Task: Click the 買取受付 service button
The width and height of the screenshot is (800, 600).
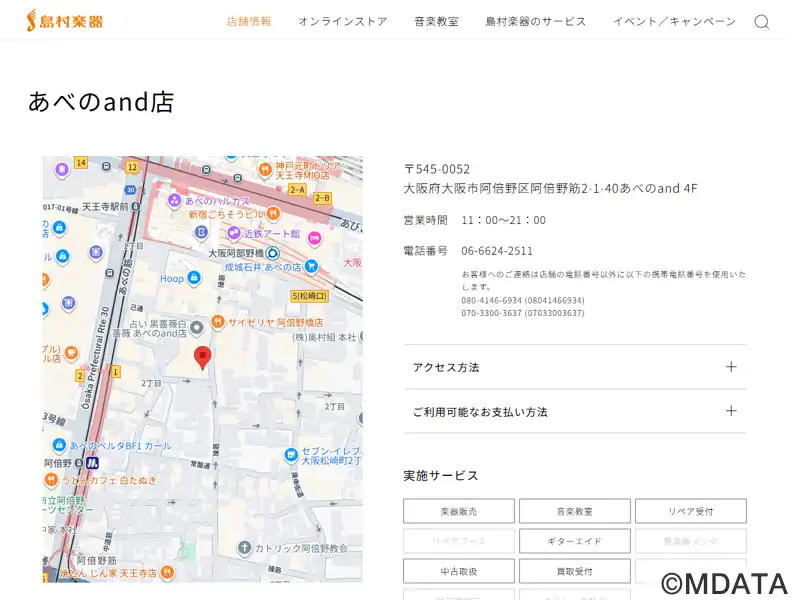Action: pyautogui.click(x=574, y=571)
